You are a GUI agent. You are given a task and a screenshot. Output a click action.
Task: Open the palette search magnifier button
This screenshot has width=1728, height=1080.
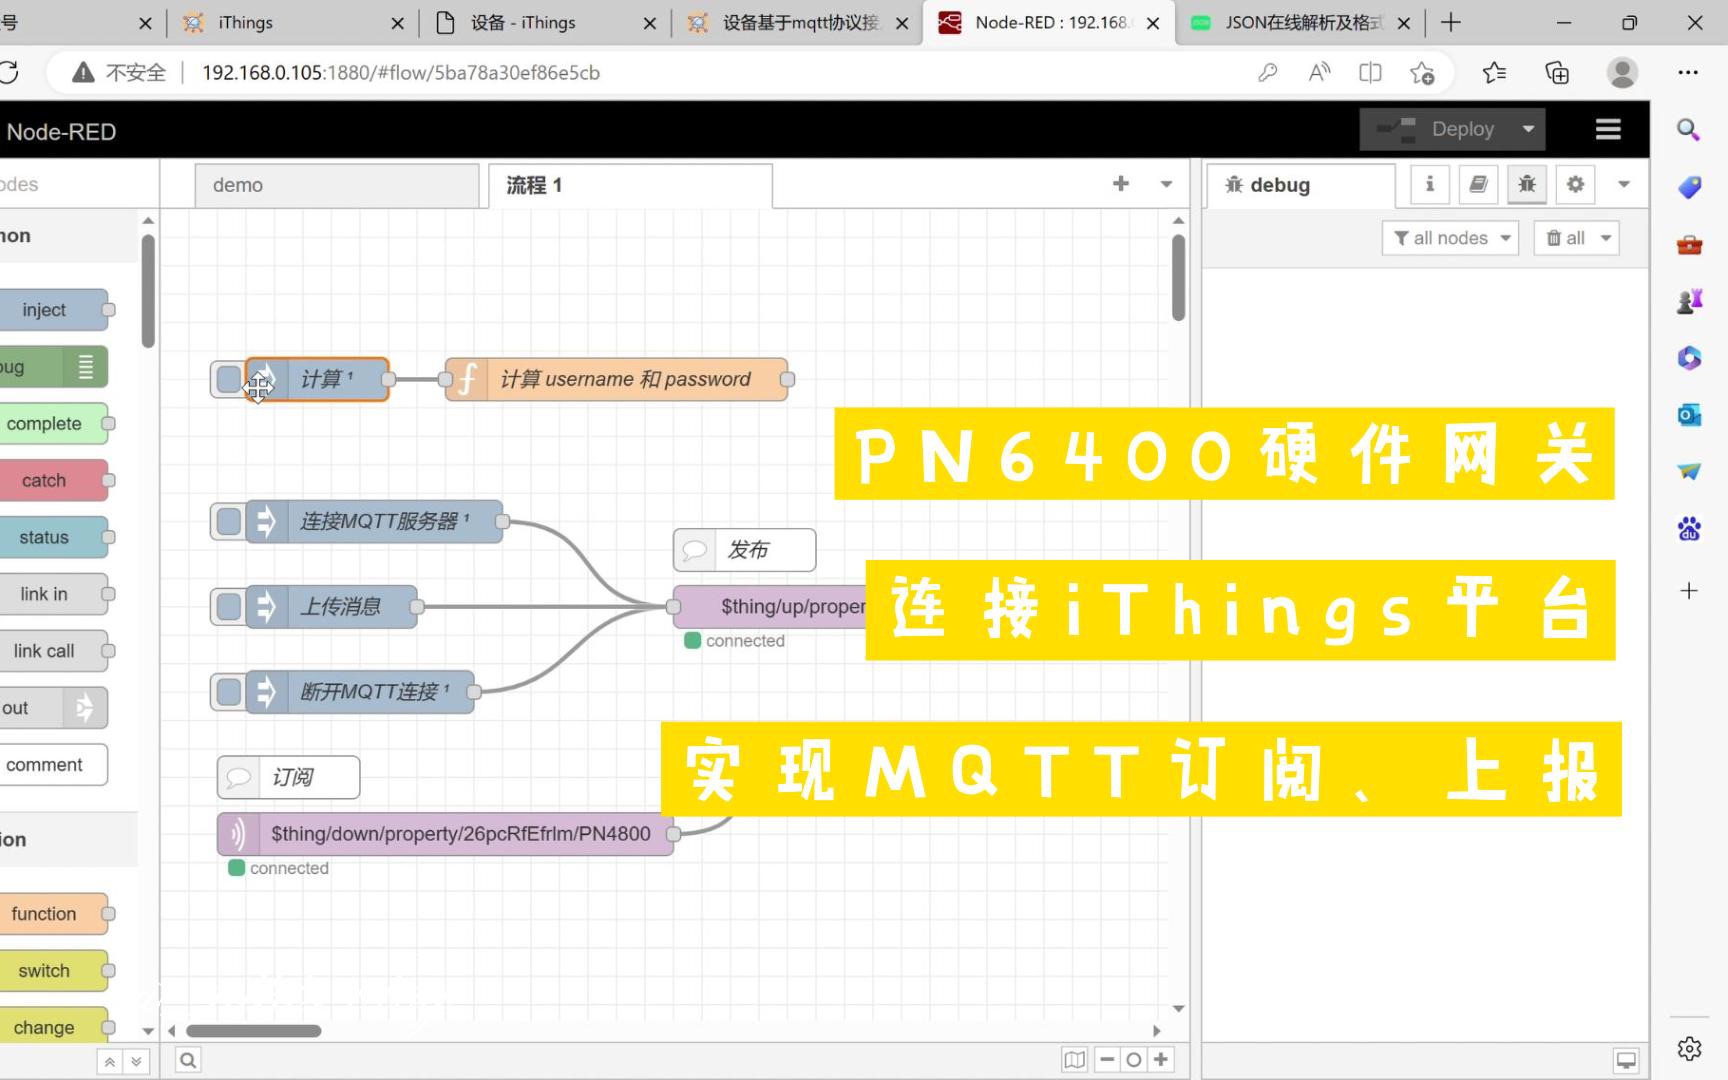pyautogui.click(x=187, y=1060)
